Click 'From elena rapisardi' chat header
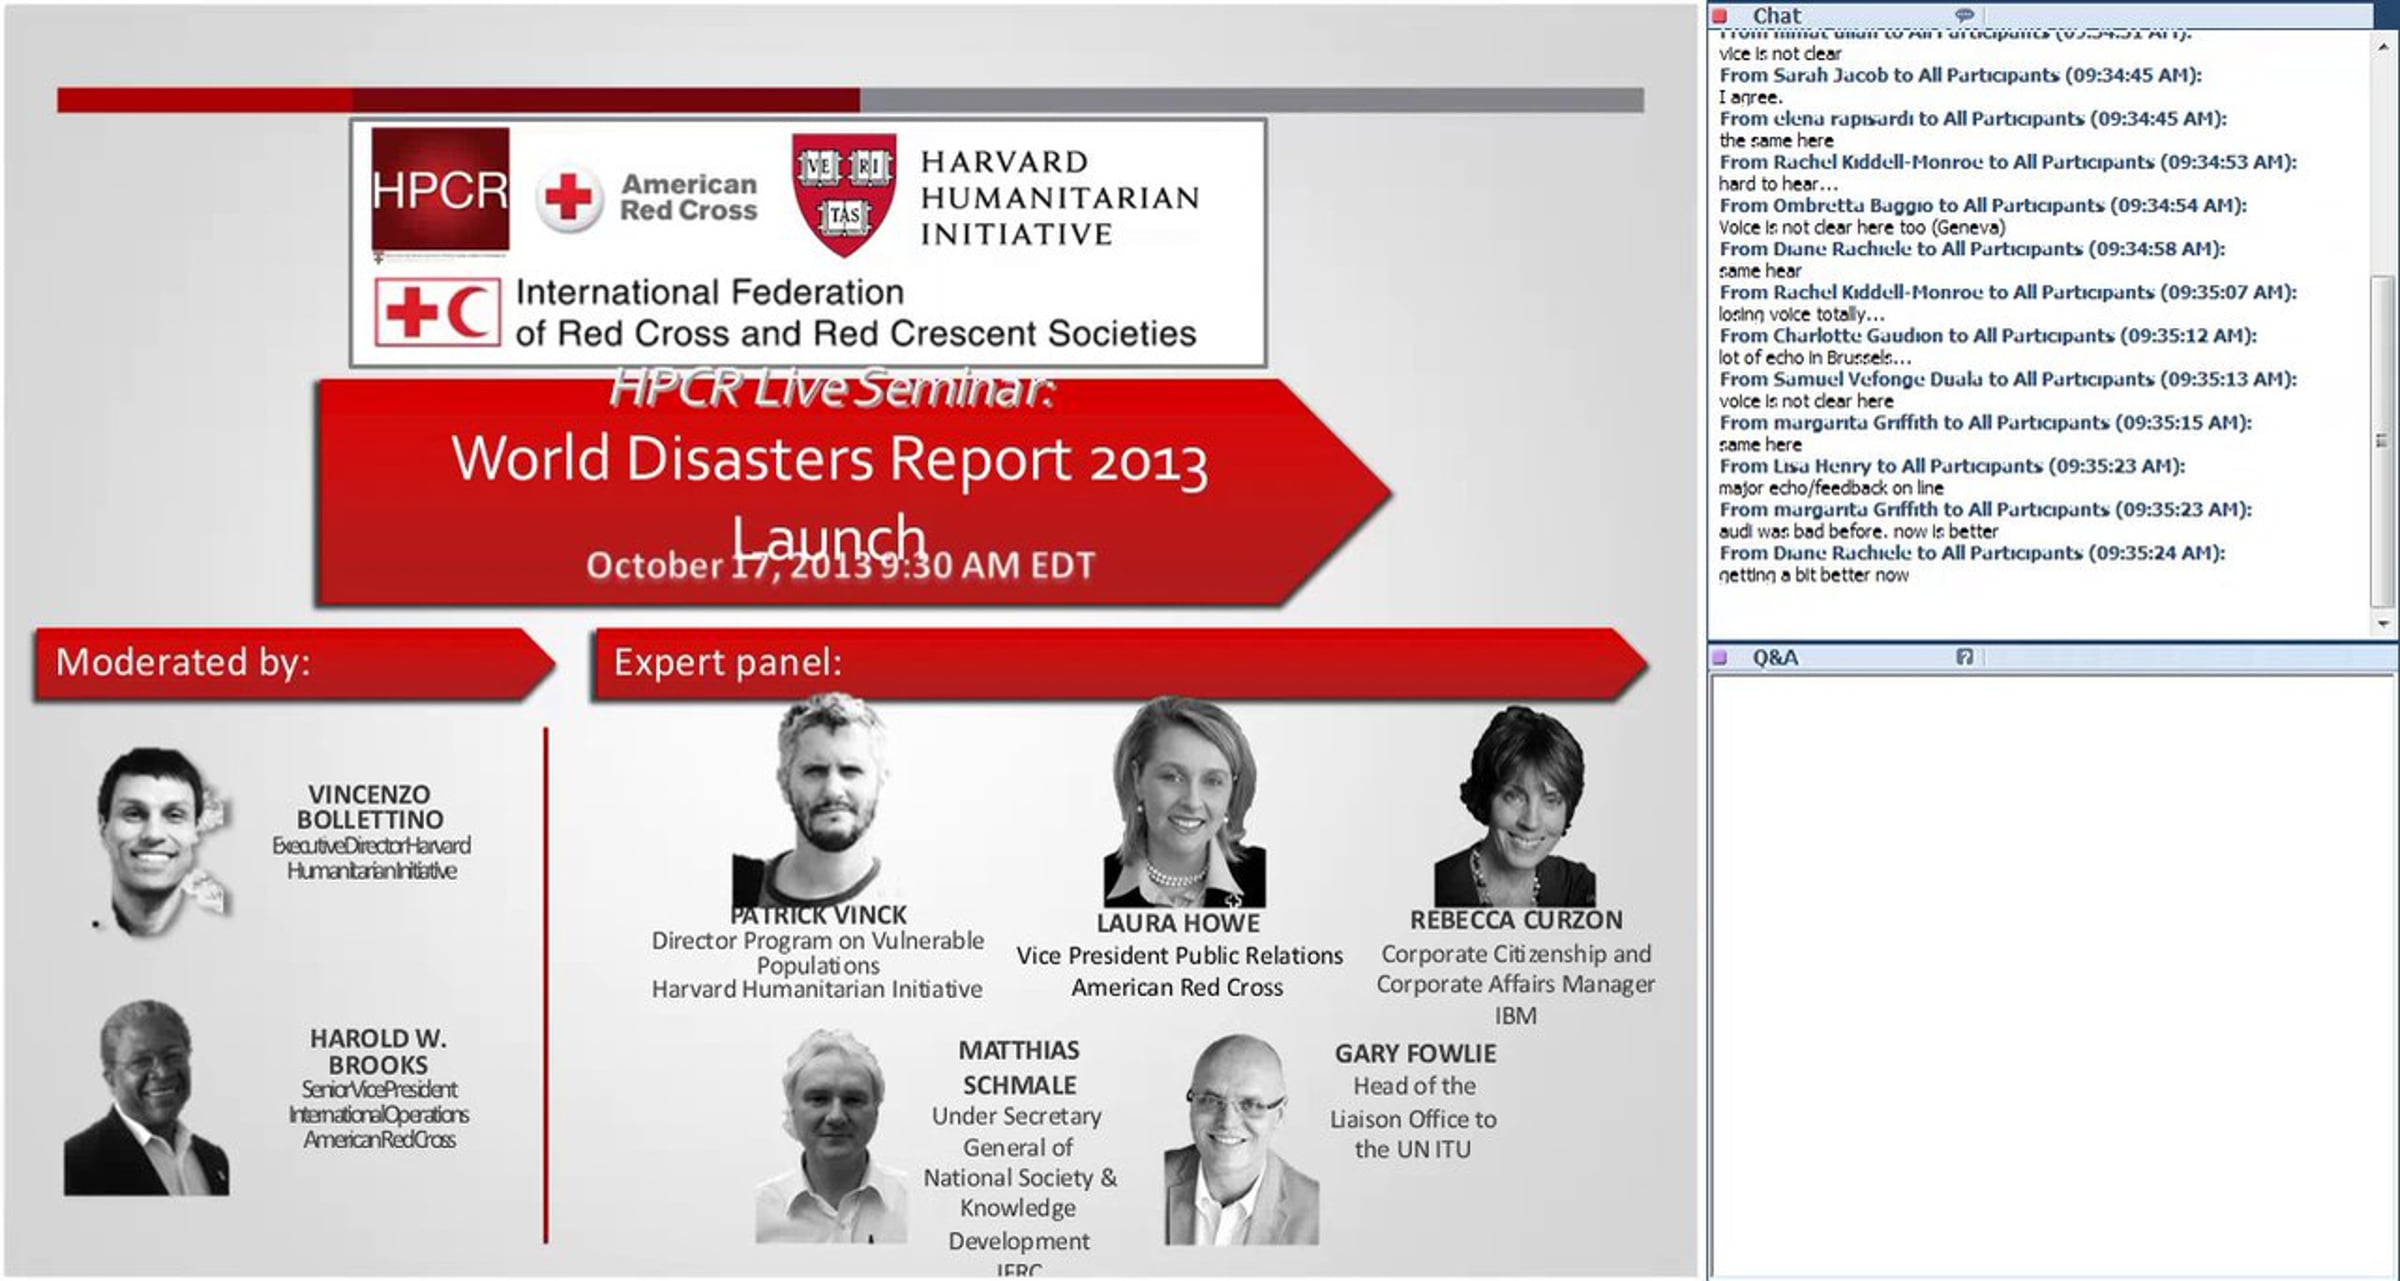The image size is (2400, 1281). click(1973, 118)
